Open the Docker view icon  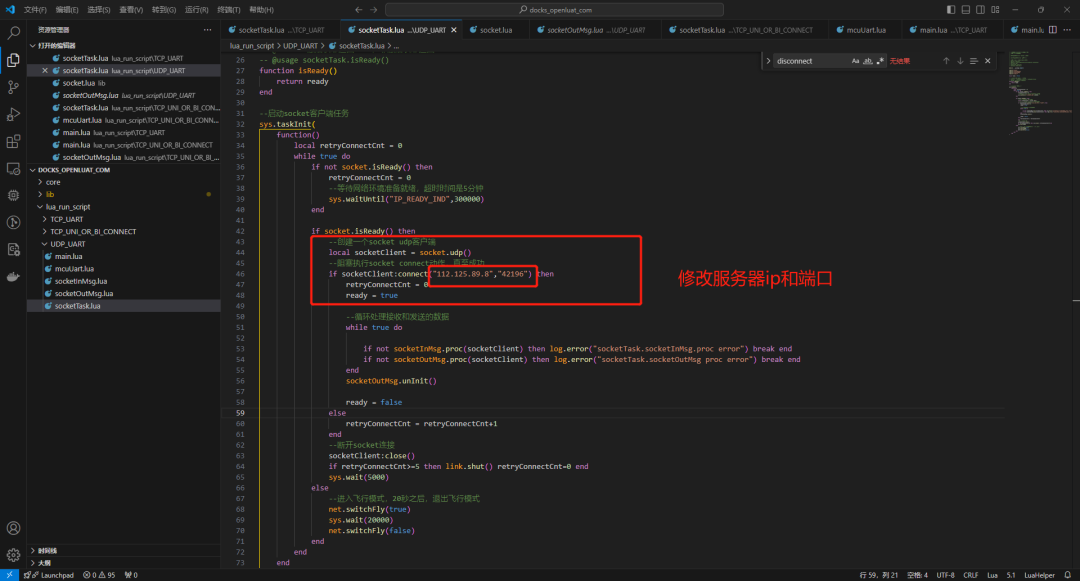coord(13,277)
